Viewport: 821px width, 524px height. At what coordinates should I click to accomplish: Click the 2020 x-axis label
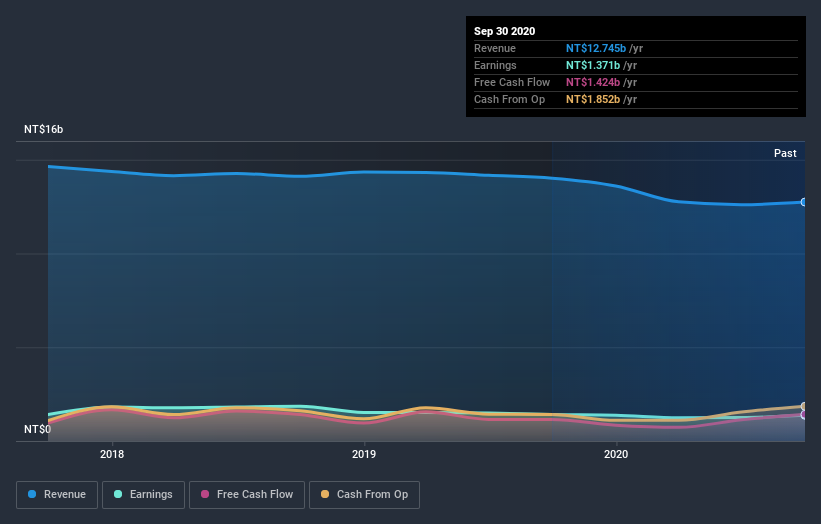(616, 454)
